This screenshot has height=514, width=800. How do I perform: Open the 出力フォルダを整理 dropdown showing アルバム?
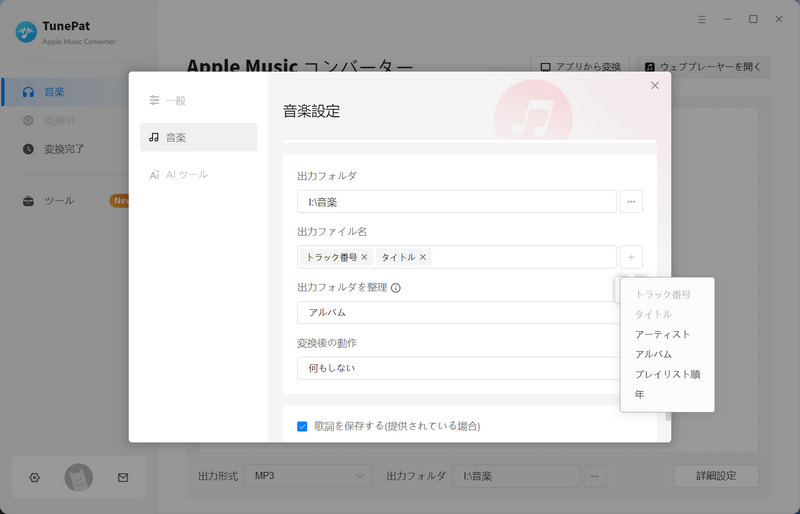point(458,312)
